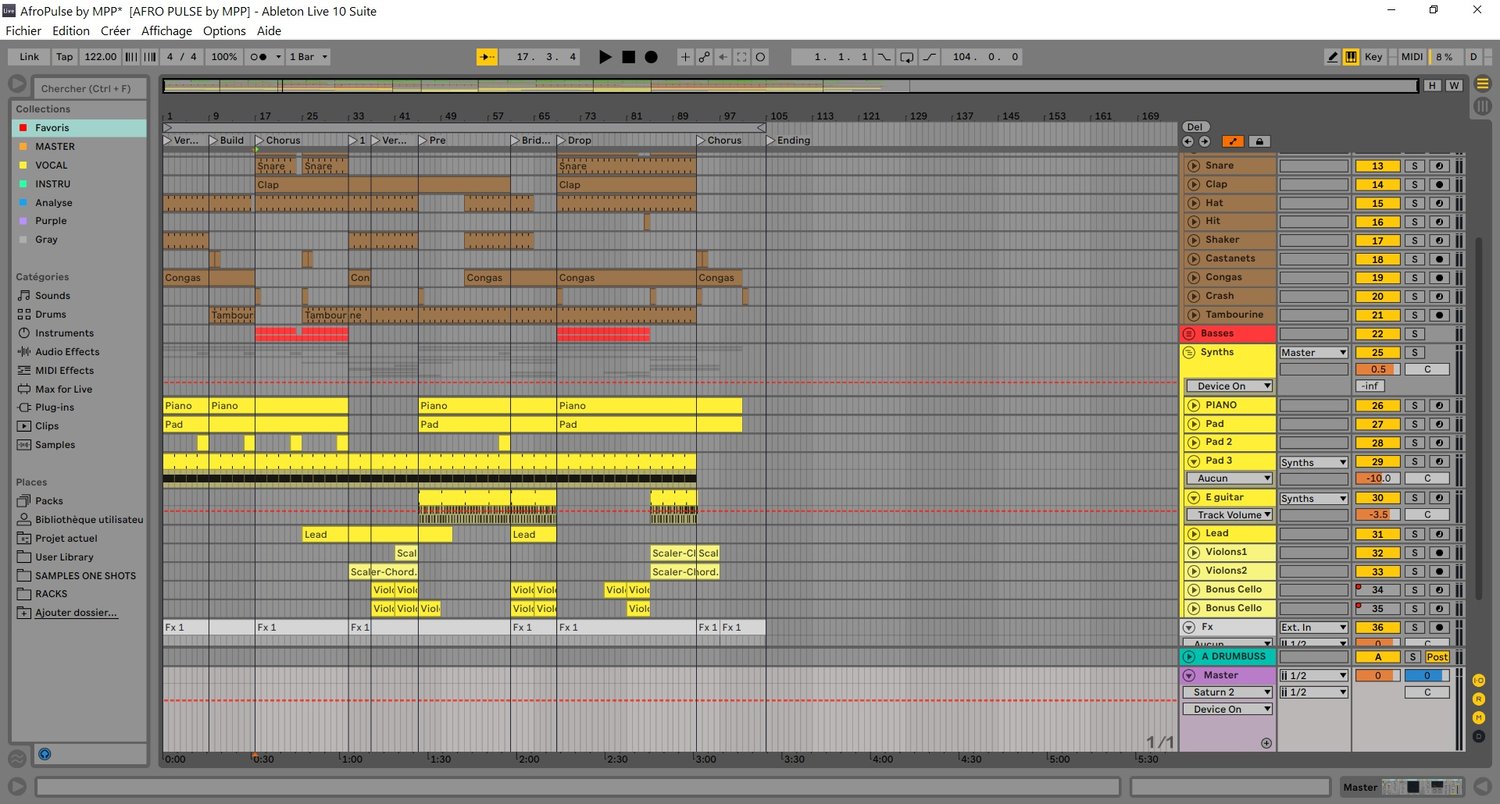Viewport: 1500px width, 804px height.
Task: Click Ajouter dossier in Places
Action: [x=76, y=613]
